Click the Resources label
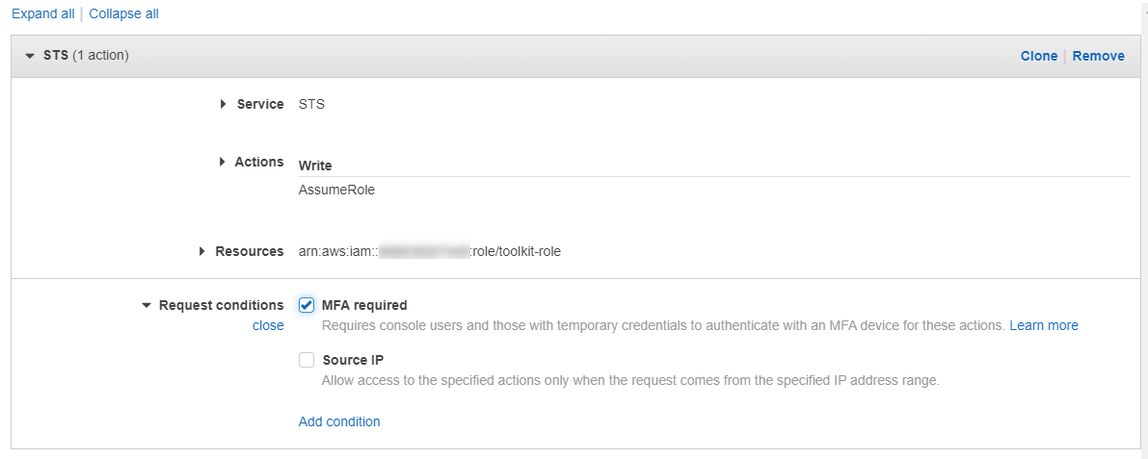 [x=249, y=251]
